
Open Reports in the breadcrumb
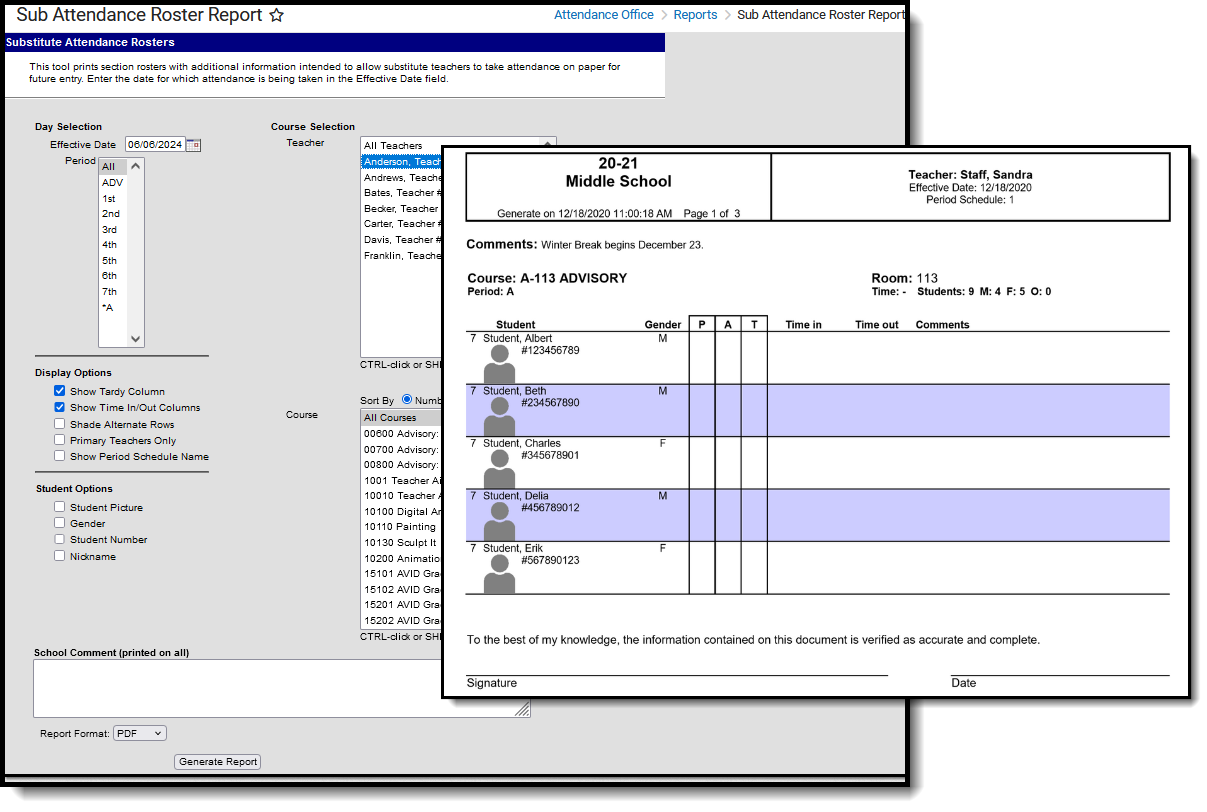(695, 15)
